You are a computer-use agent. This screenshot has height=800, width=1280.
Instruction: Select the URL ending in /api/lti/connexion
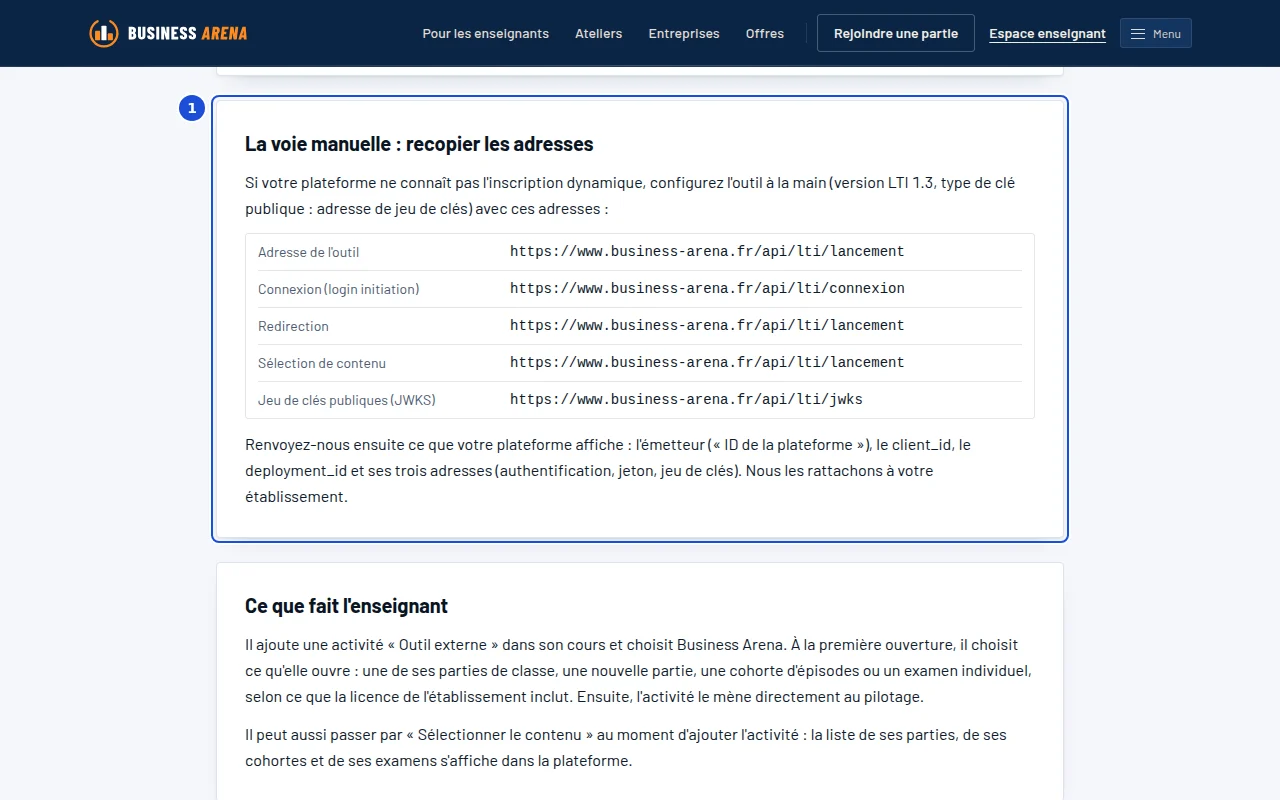tap(707, 289)
